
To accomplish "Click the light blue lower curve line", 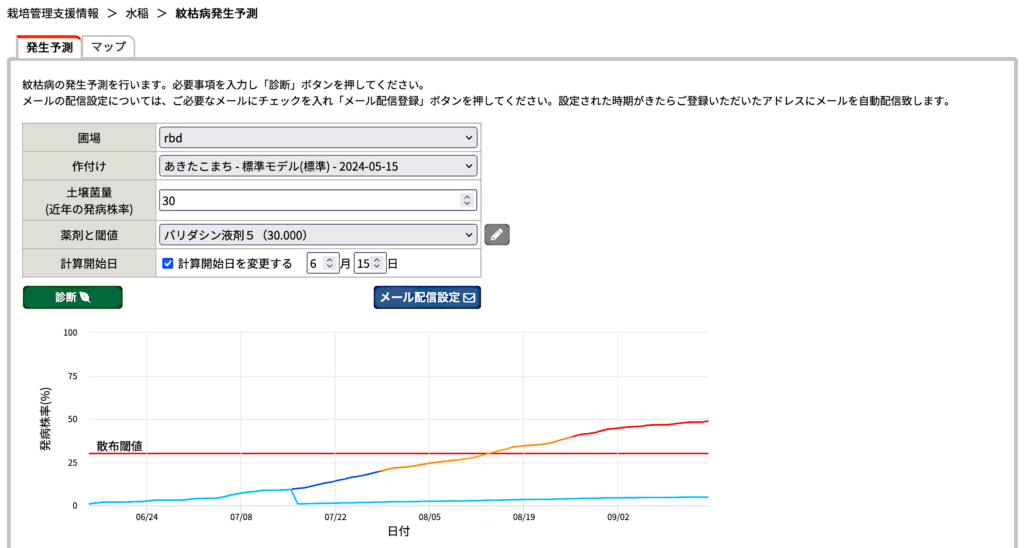I will pyautogui.click(x=500, y=500).
